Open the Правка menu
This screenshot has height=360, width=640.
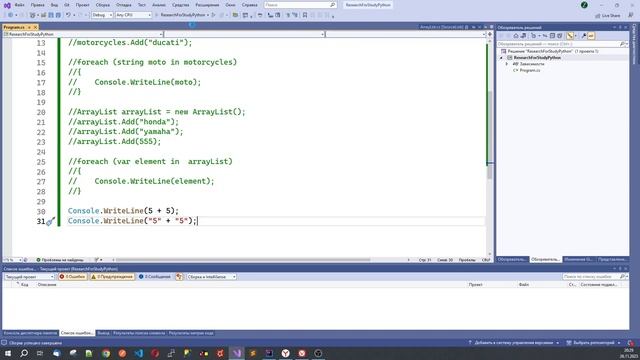(x=37, y=5)
